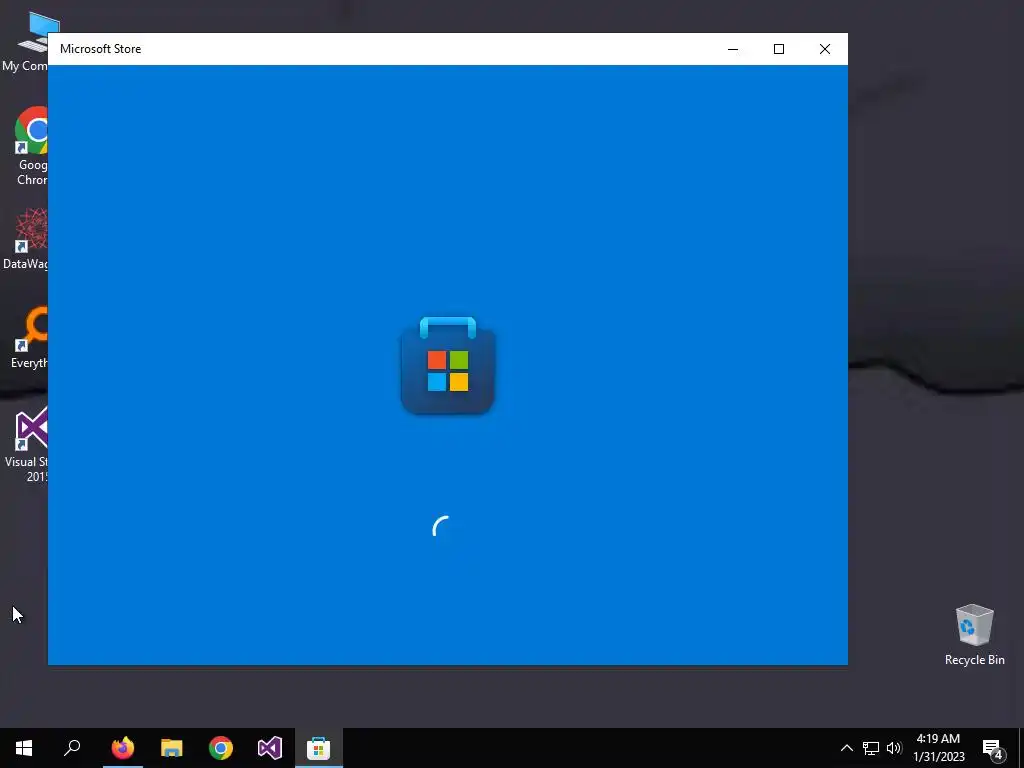The image size is (1024, 768).
Task: Open network status tray icon
Action: pos(871,748)
